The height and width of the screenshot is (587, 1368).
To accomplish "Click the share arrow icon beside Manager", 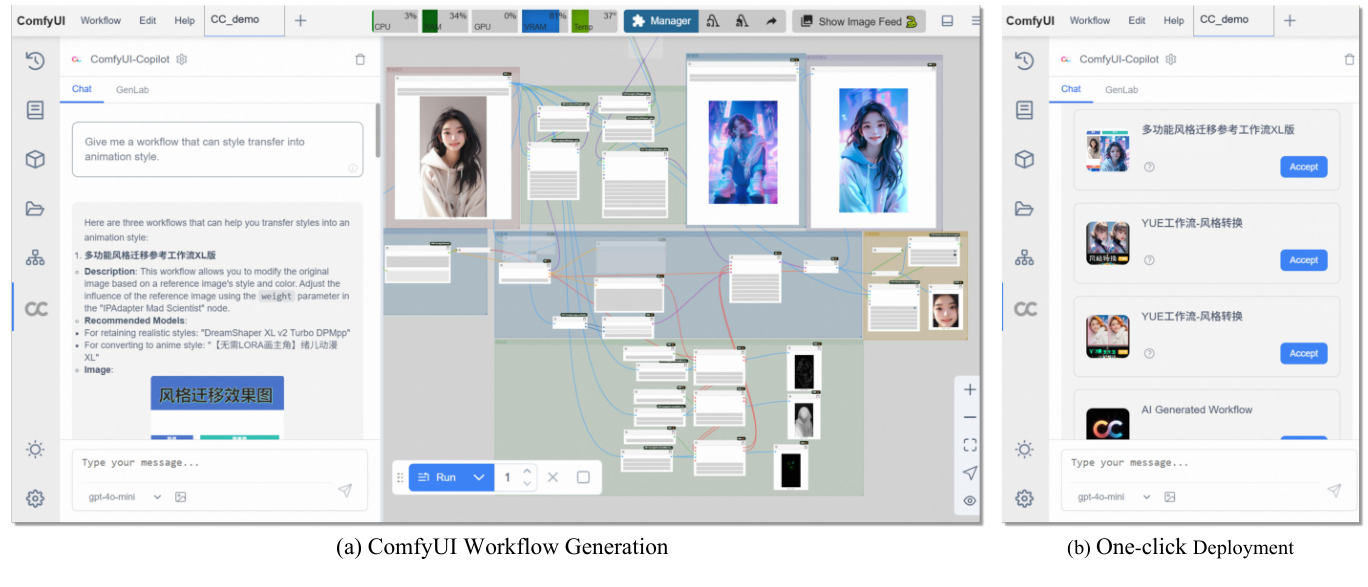I will coord(771,21).
